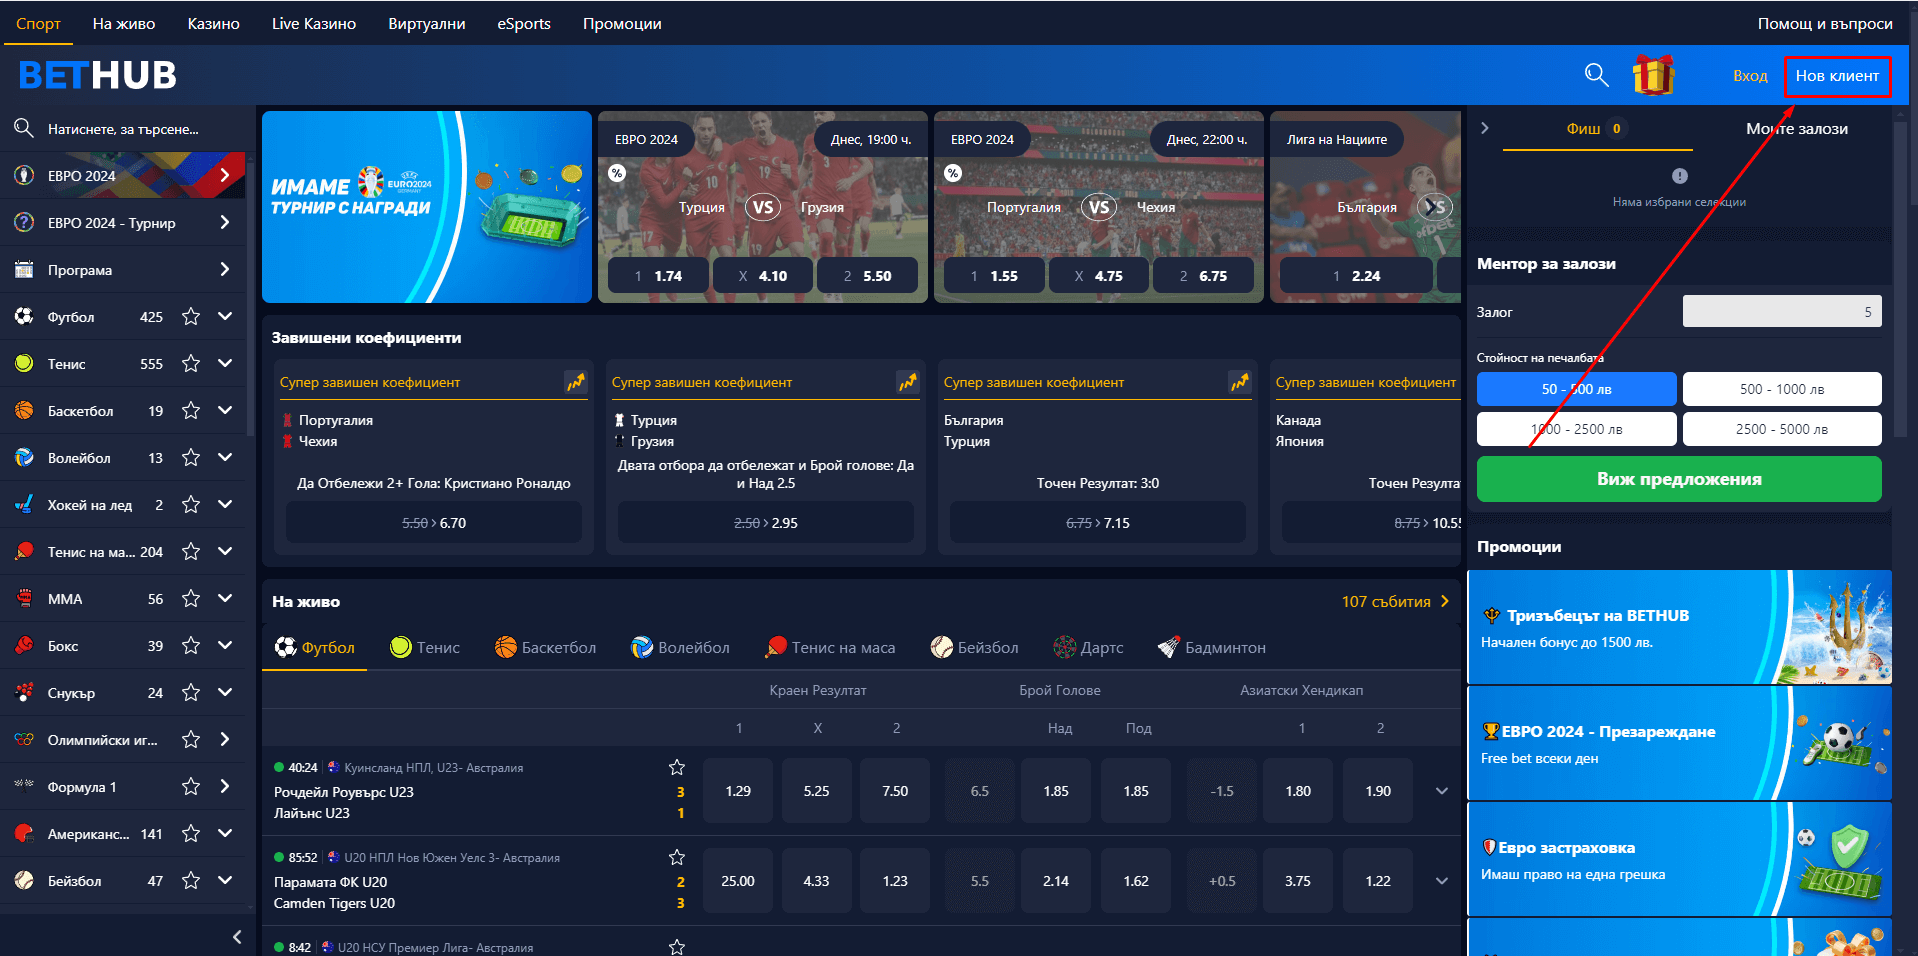Open the Имаме турнир с награди banner
This screenshot has width=1918, height=956.
(427, 207)
